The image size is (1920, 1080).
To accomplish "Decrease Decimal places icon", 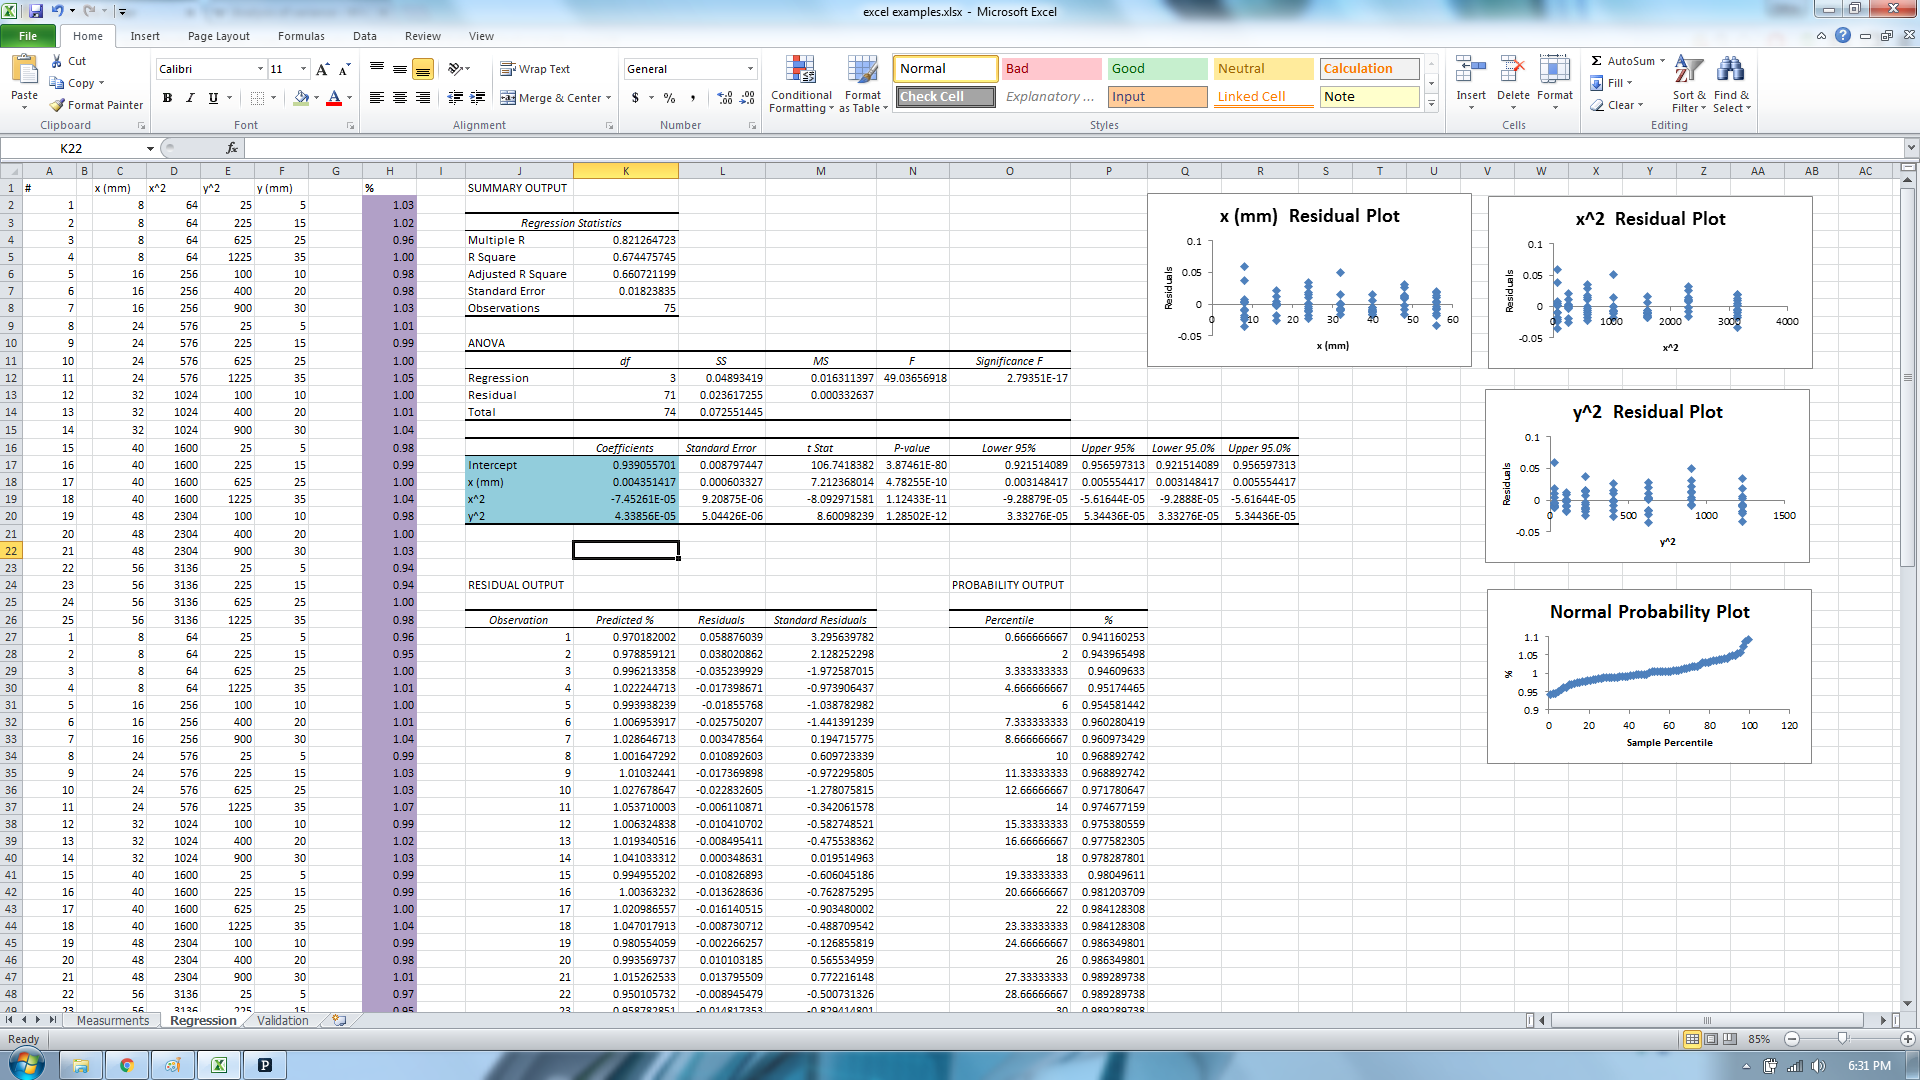I will 747,98.
